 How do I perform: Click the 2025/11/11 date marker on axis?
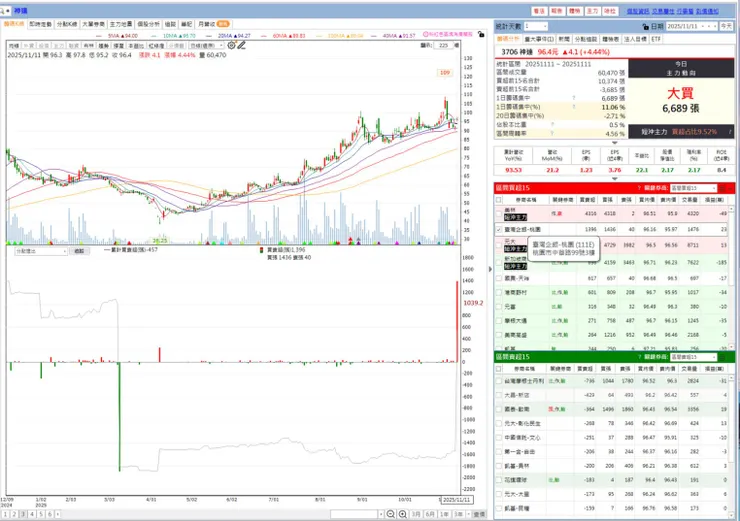click(x=457, y=500)
